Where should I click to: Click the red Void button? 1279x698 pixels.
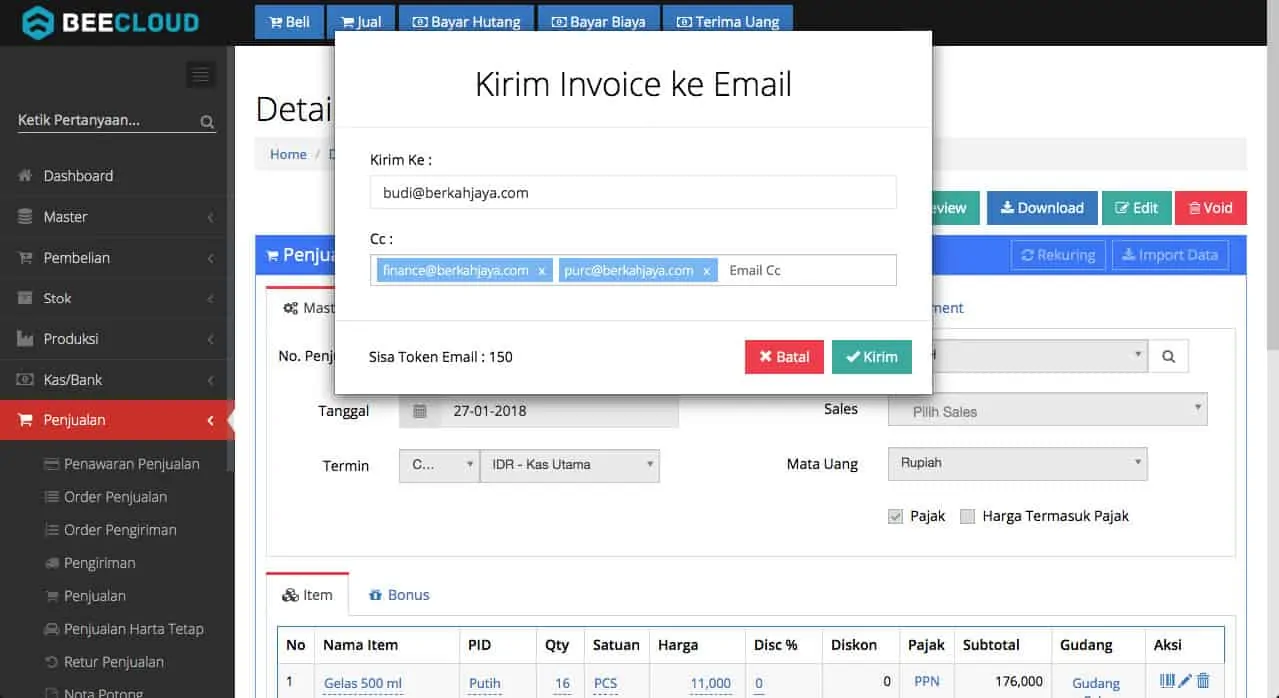point(1211,208)
